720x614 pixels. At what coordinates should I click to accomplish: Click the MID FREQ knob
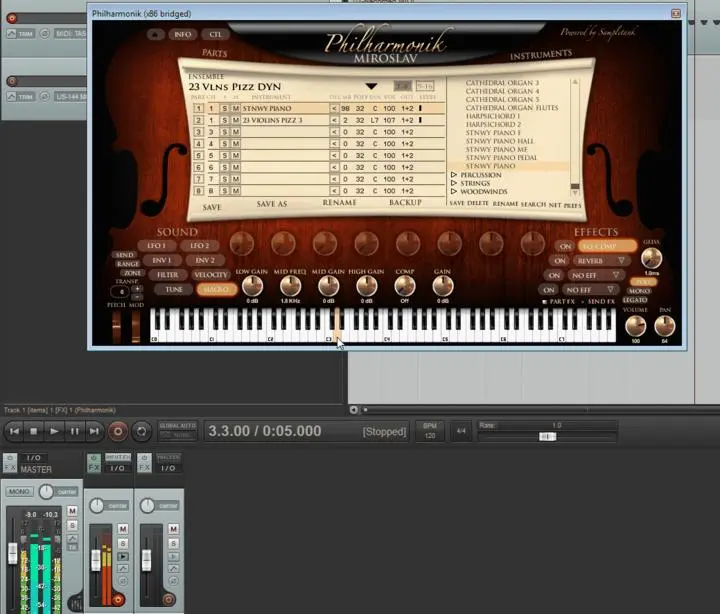click(x=290, y=286)
